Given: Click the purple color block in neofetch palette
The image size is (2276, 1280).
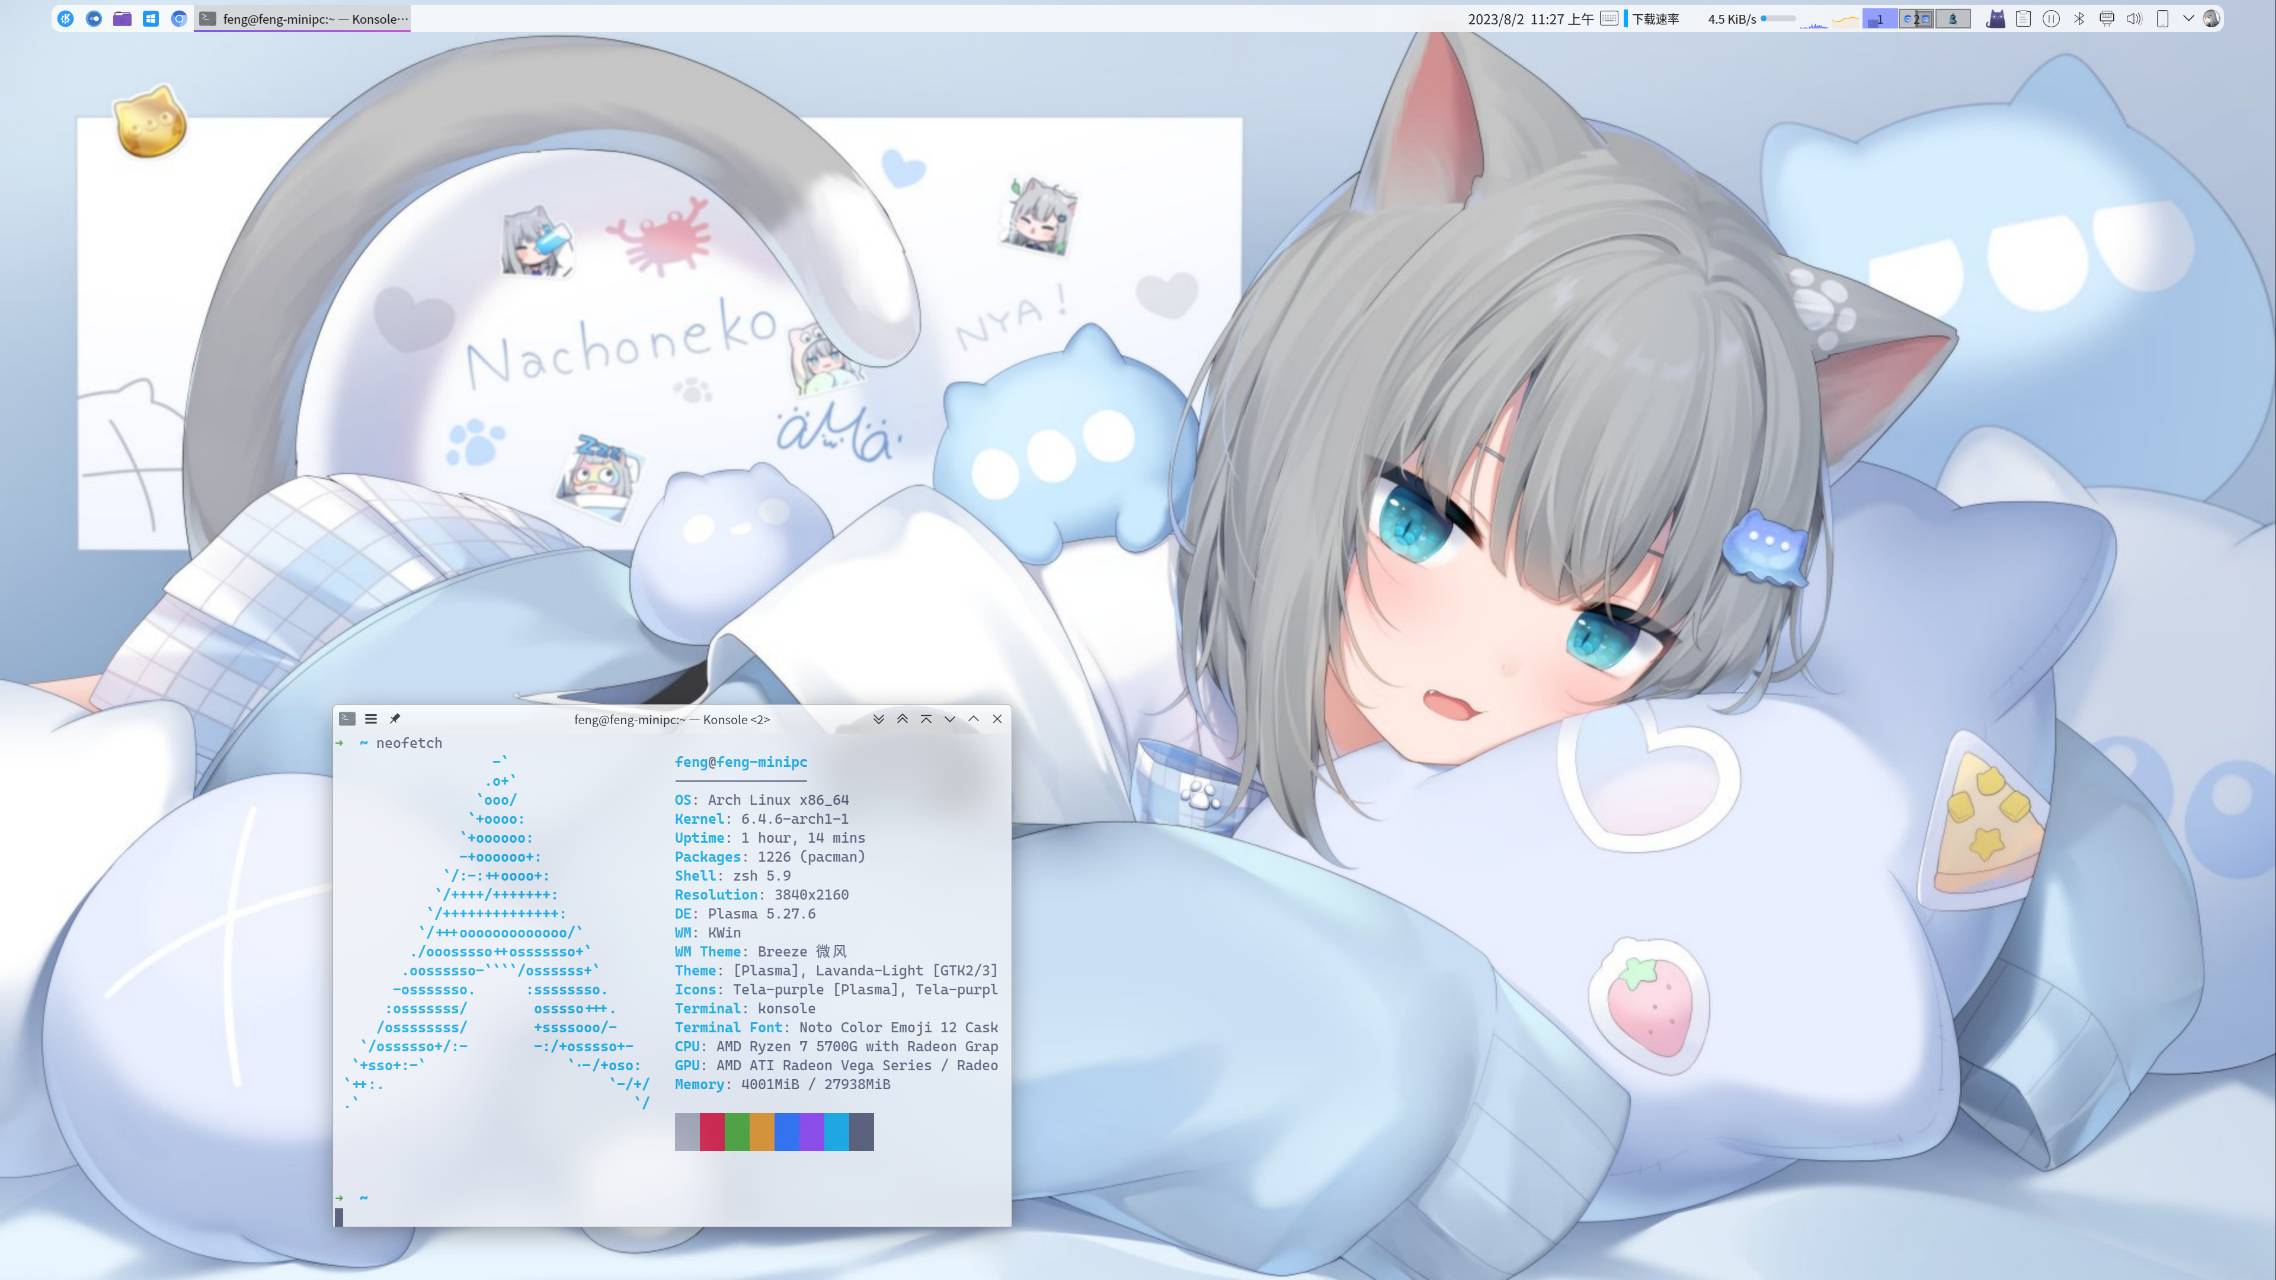Looking at the screenshot, I should [x=812, y=1132].
